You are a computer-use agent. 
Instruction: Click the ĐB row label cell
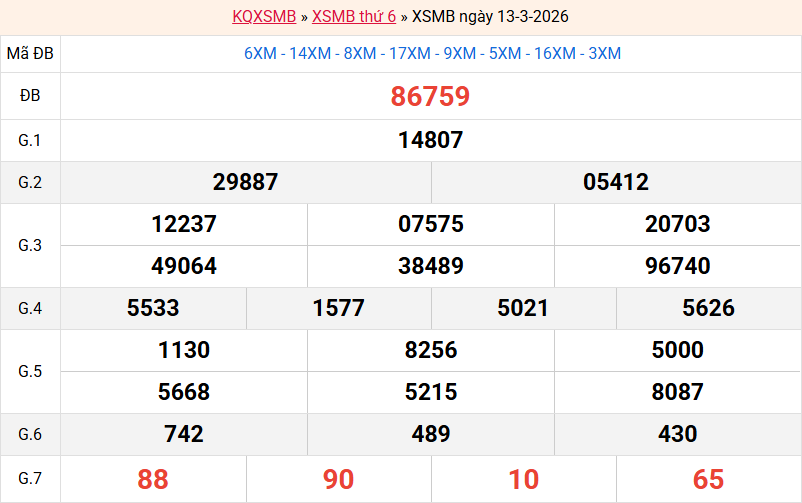[x=30, y=97]
